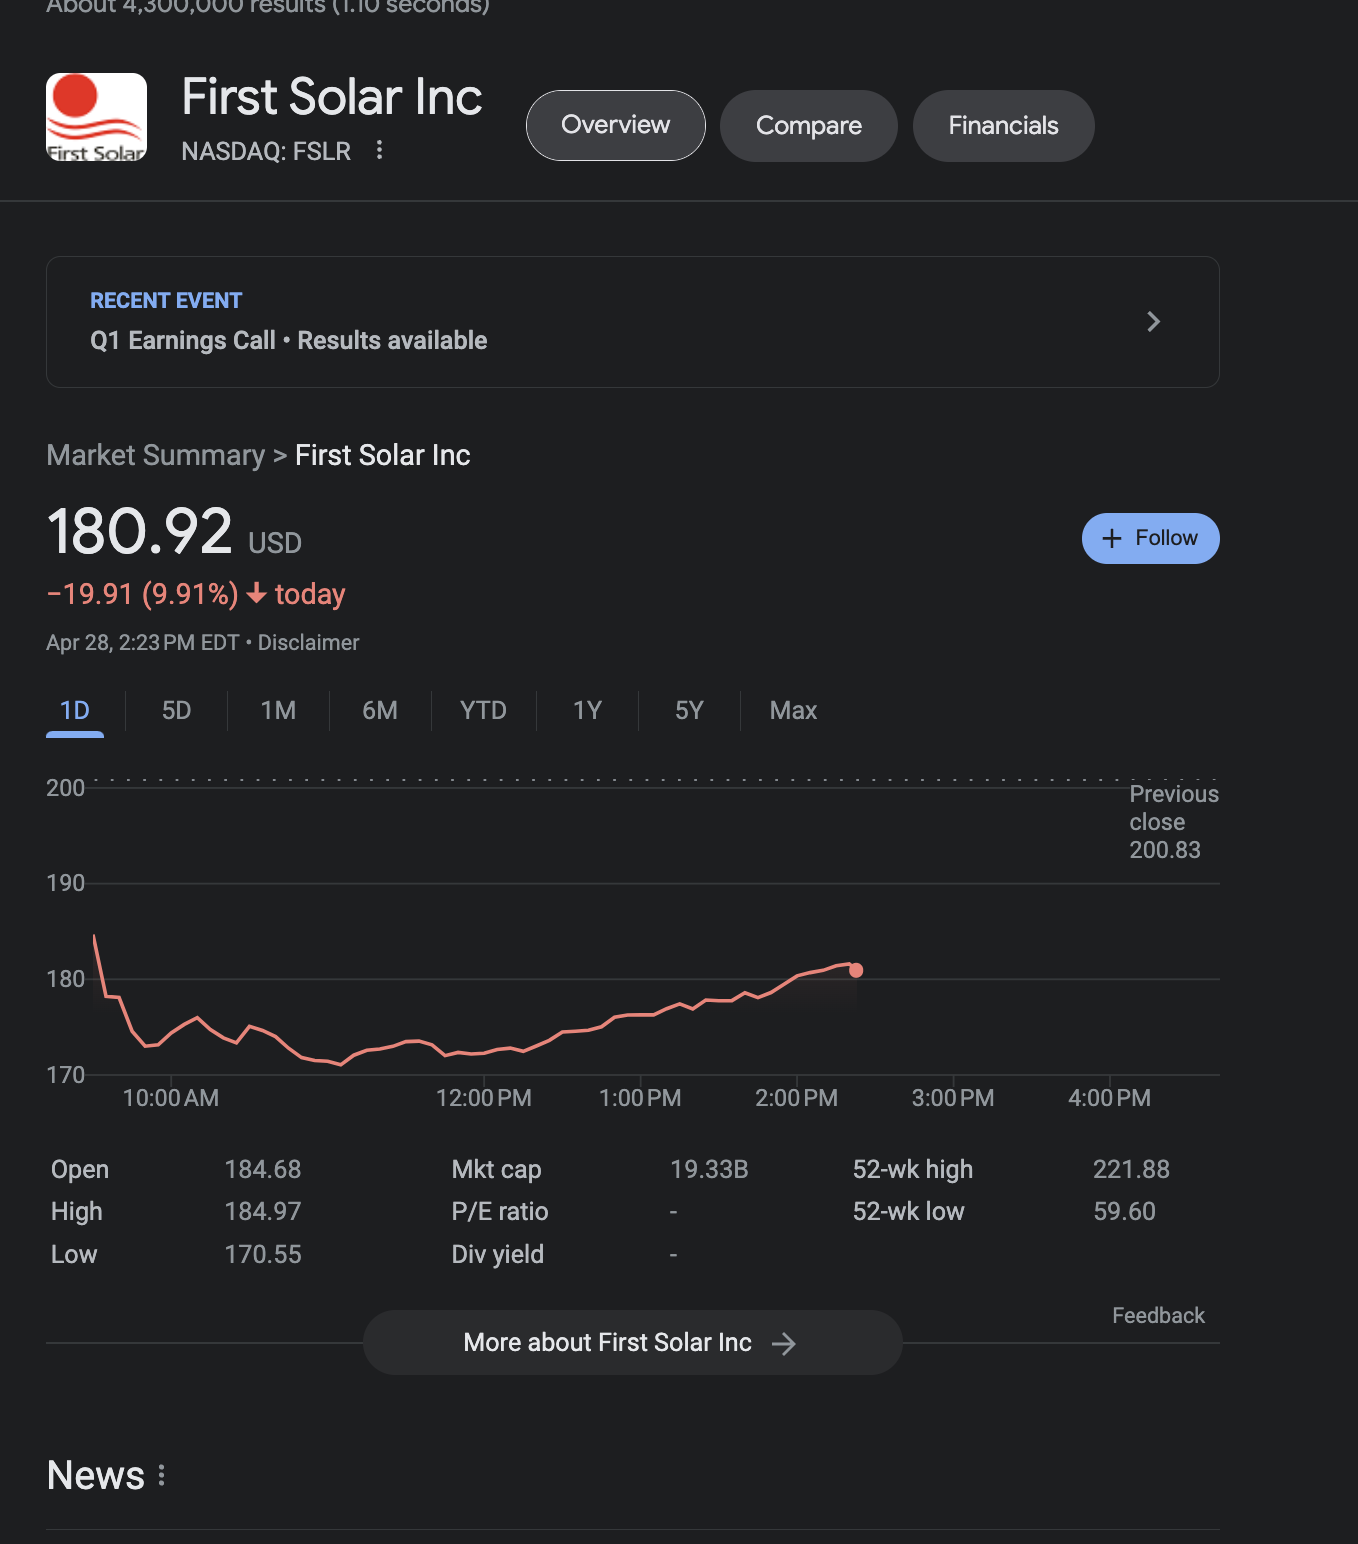Open the Financials tab
The width and height of the screenshot is (1358, 1544).
click(x=1003, y=125)
